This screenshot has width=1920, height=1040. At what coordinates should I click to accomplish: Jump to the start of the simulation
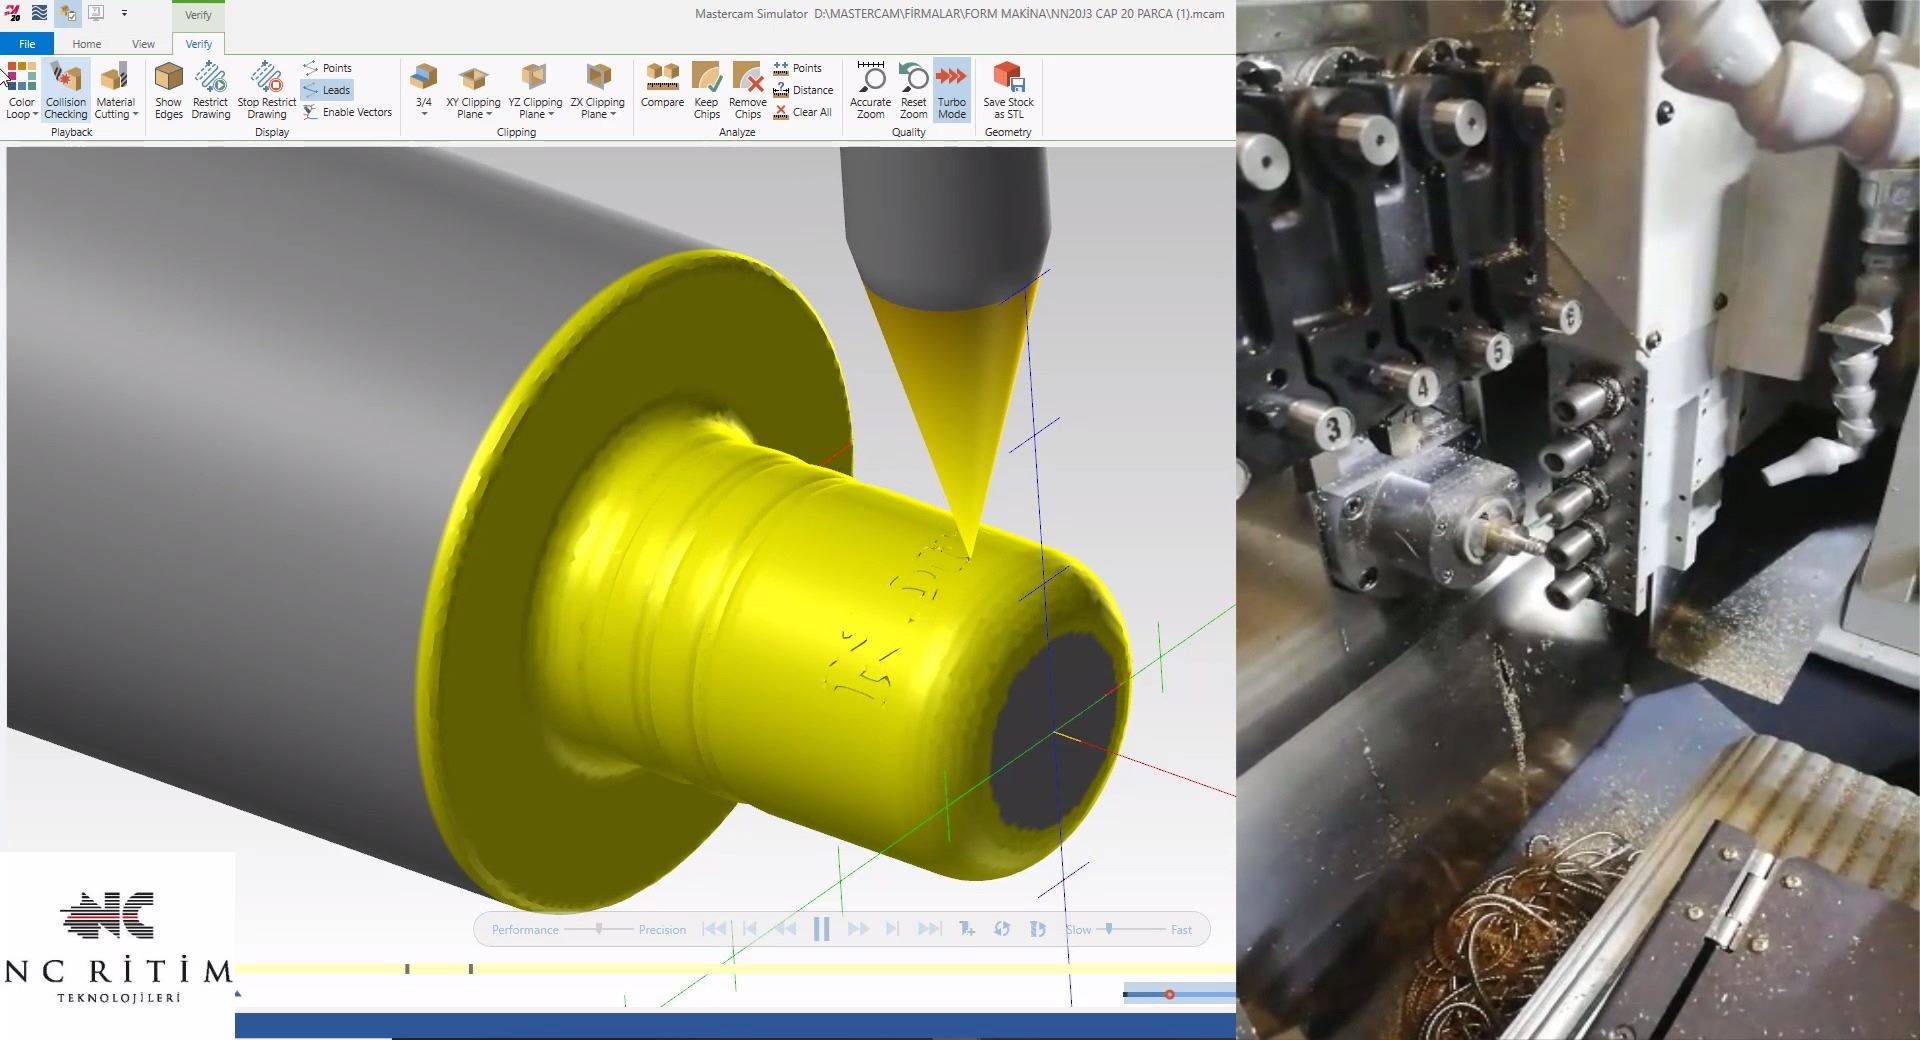pos(714,929)
